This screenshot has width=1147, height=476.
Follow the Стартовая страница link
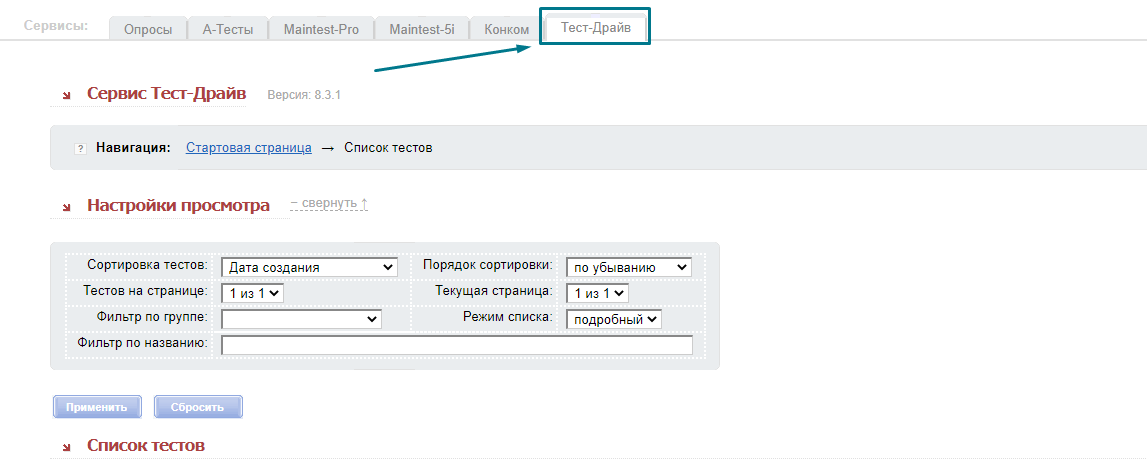[249, 148]
